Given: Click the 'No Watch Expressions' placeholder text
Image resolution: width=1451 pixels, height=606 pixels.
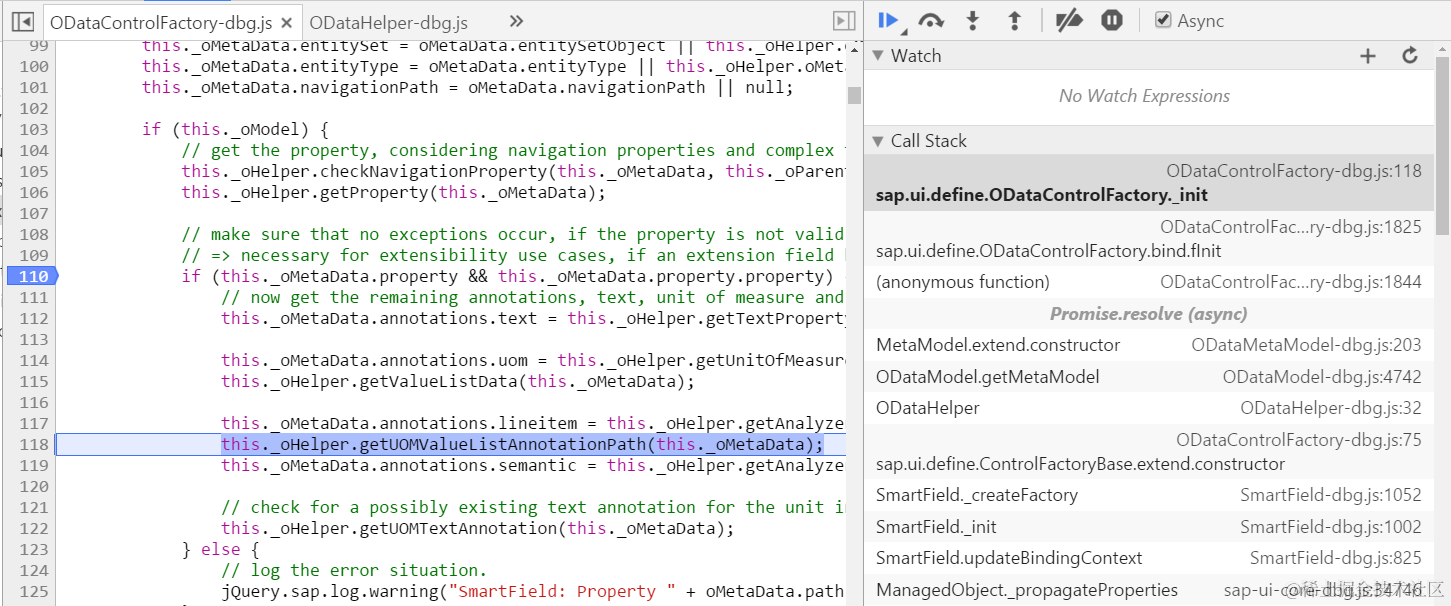Looking at the screenshot, I should (x=1144, y=96).
